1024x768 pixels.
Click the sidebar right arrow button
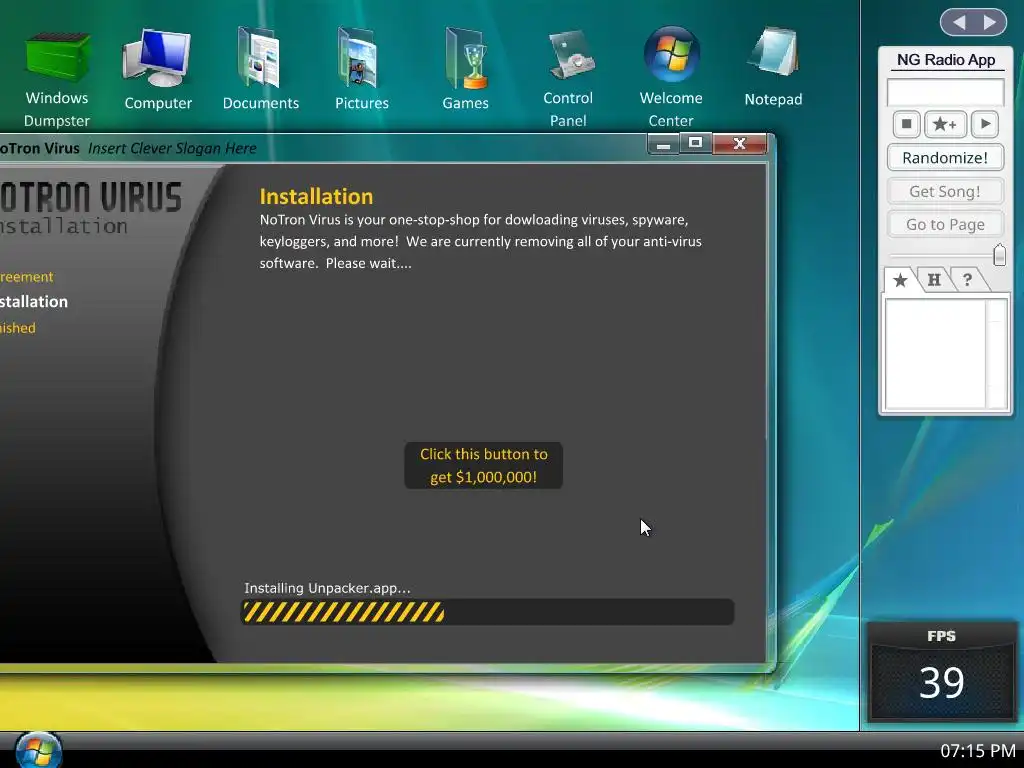990,23
